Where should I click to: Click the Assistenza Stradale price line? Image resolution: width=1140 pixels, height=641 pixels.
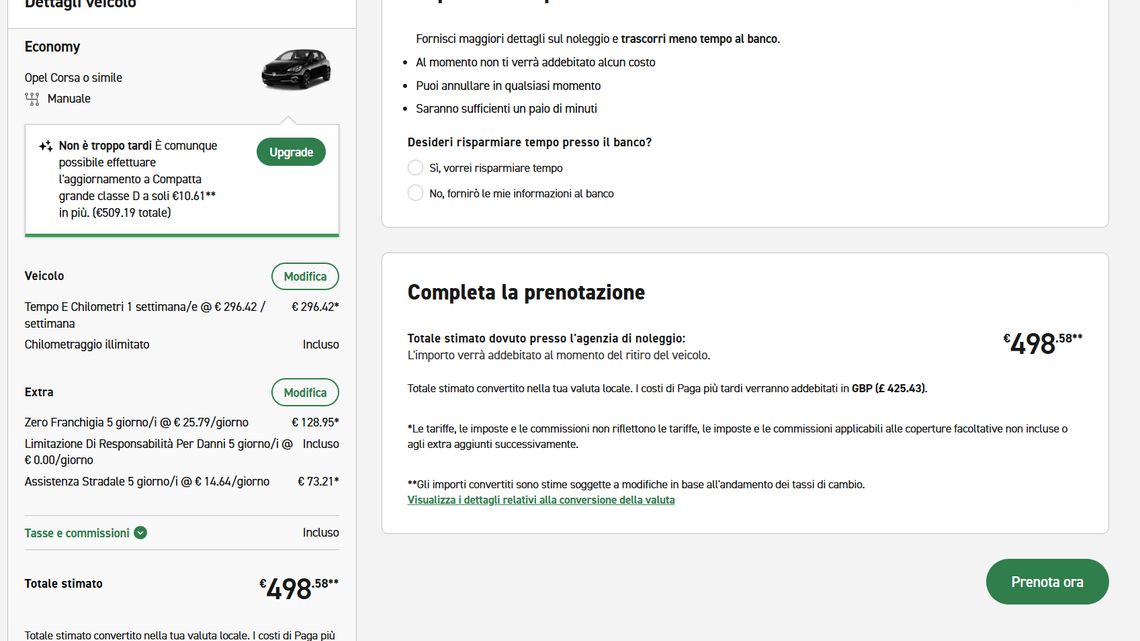coord(182,481)
